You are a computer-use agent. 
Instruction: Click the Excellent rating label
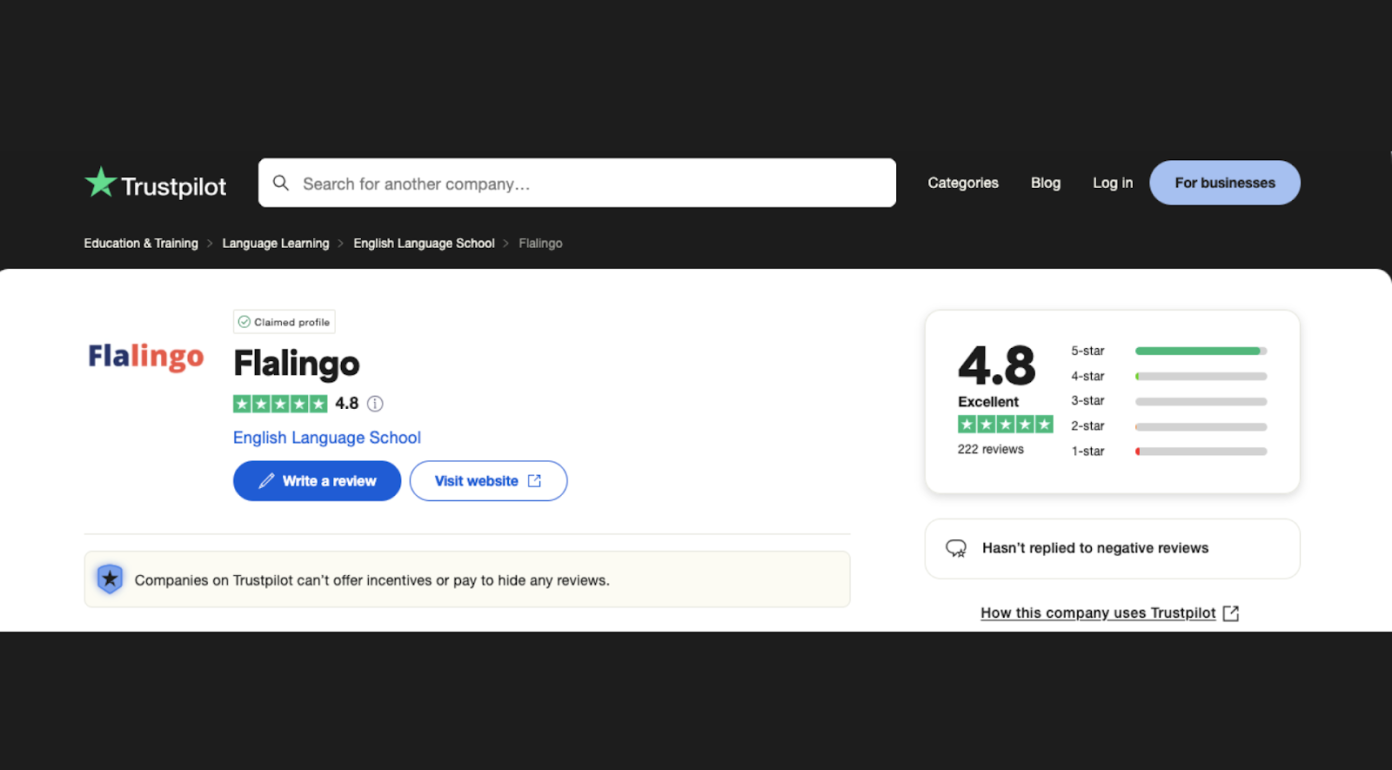988,402
